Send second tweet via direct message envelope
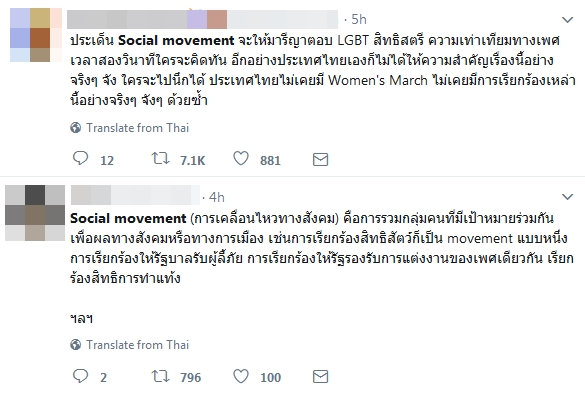 (x=320, y=377)
